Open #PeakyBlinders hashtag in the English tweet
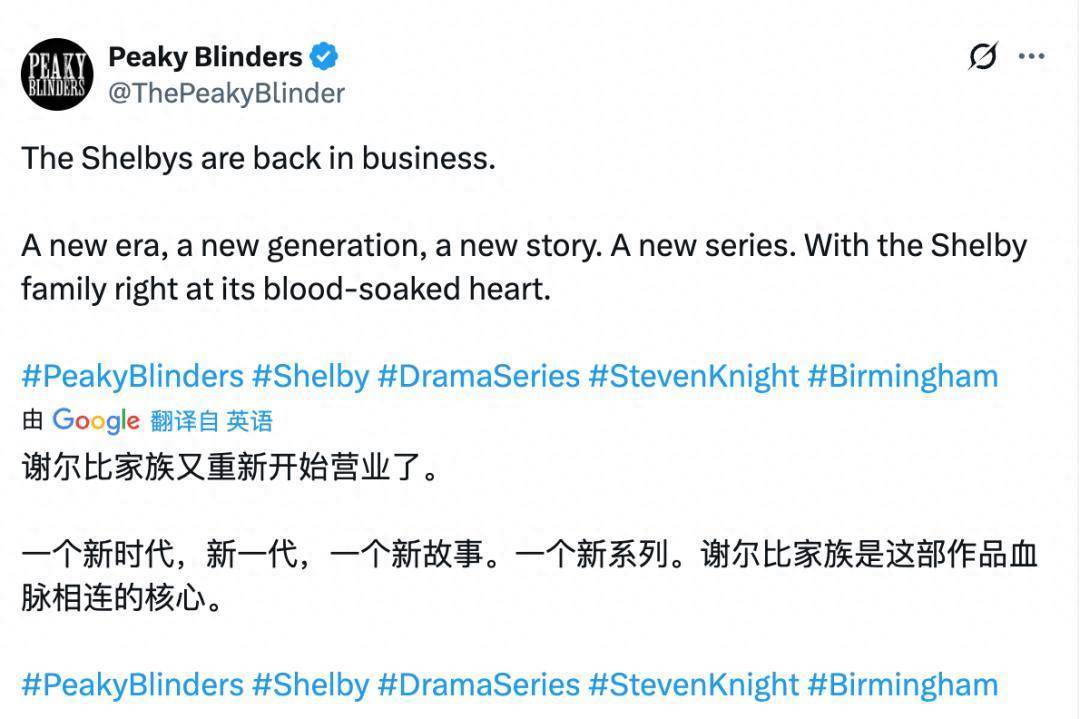 coord(133,376)
